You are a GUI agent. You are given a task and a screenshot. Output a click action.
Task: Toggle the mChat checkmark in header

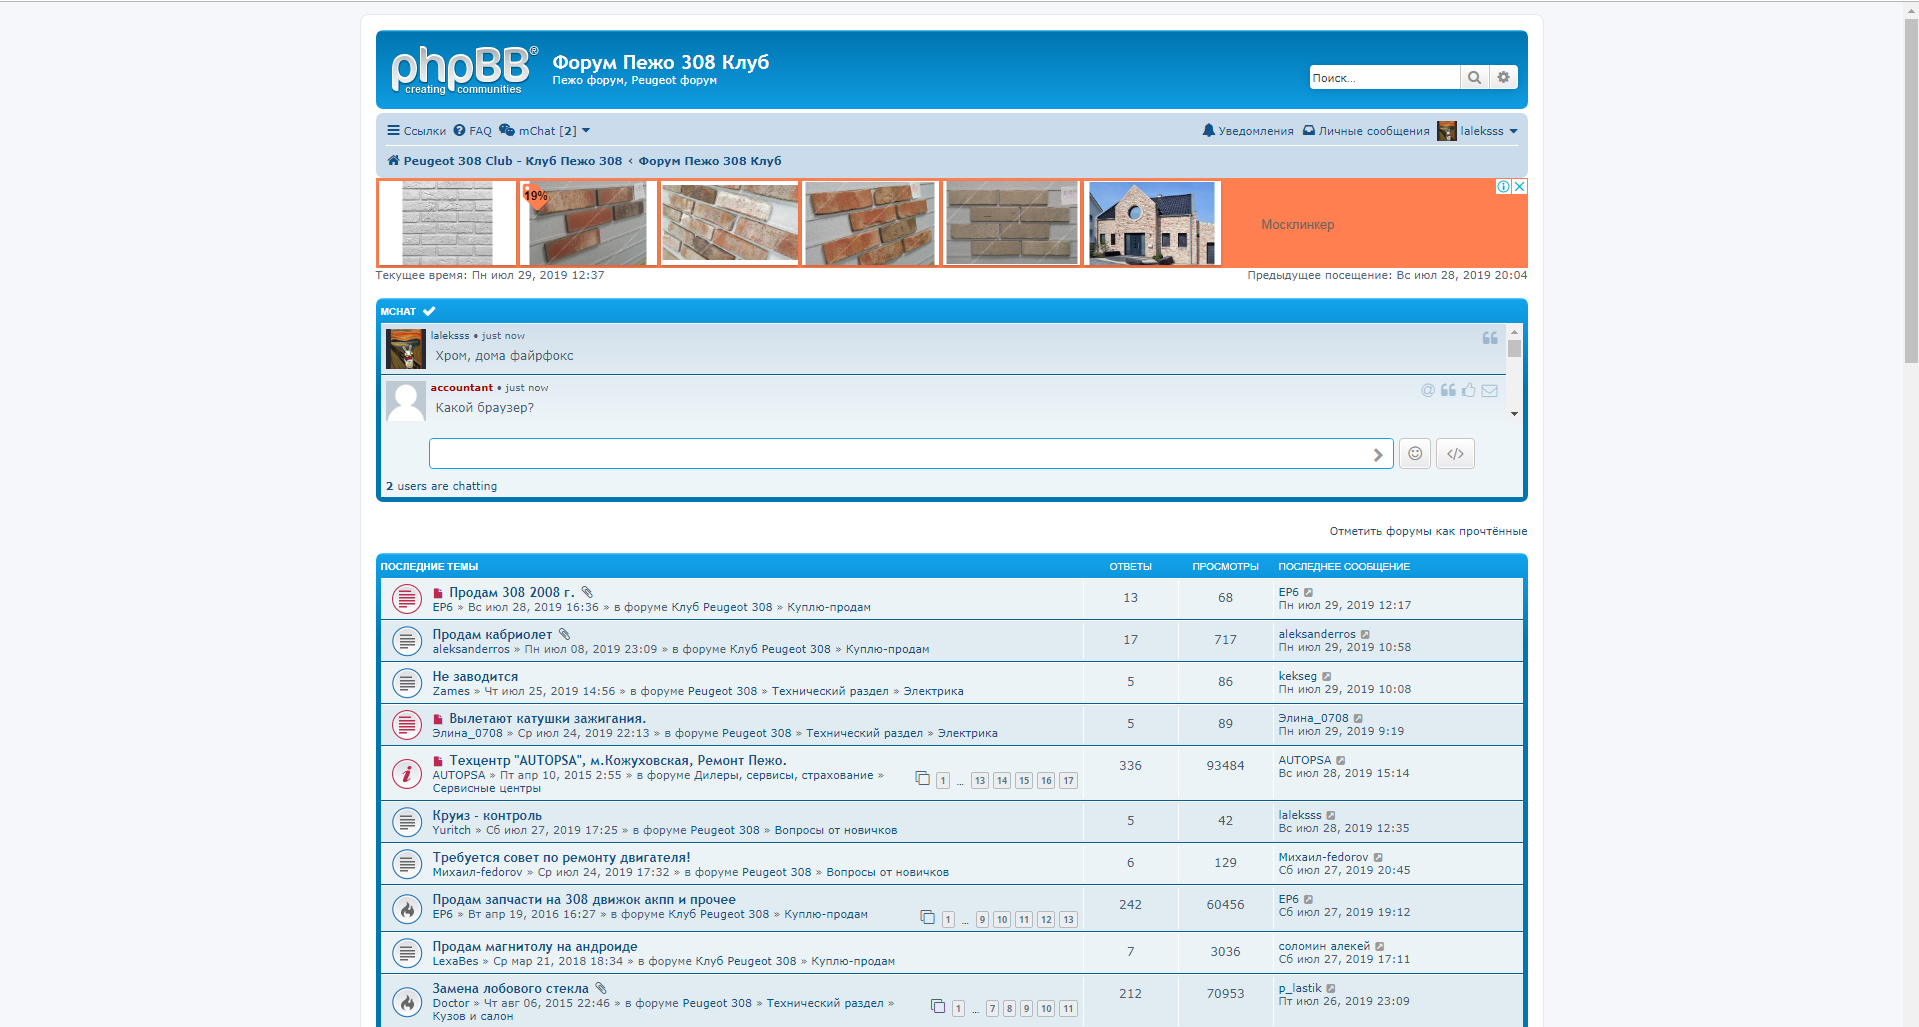click(x=429, y=312)
